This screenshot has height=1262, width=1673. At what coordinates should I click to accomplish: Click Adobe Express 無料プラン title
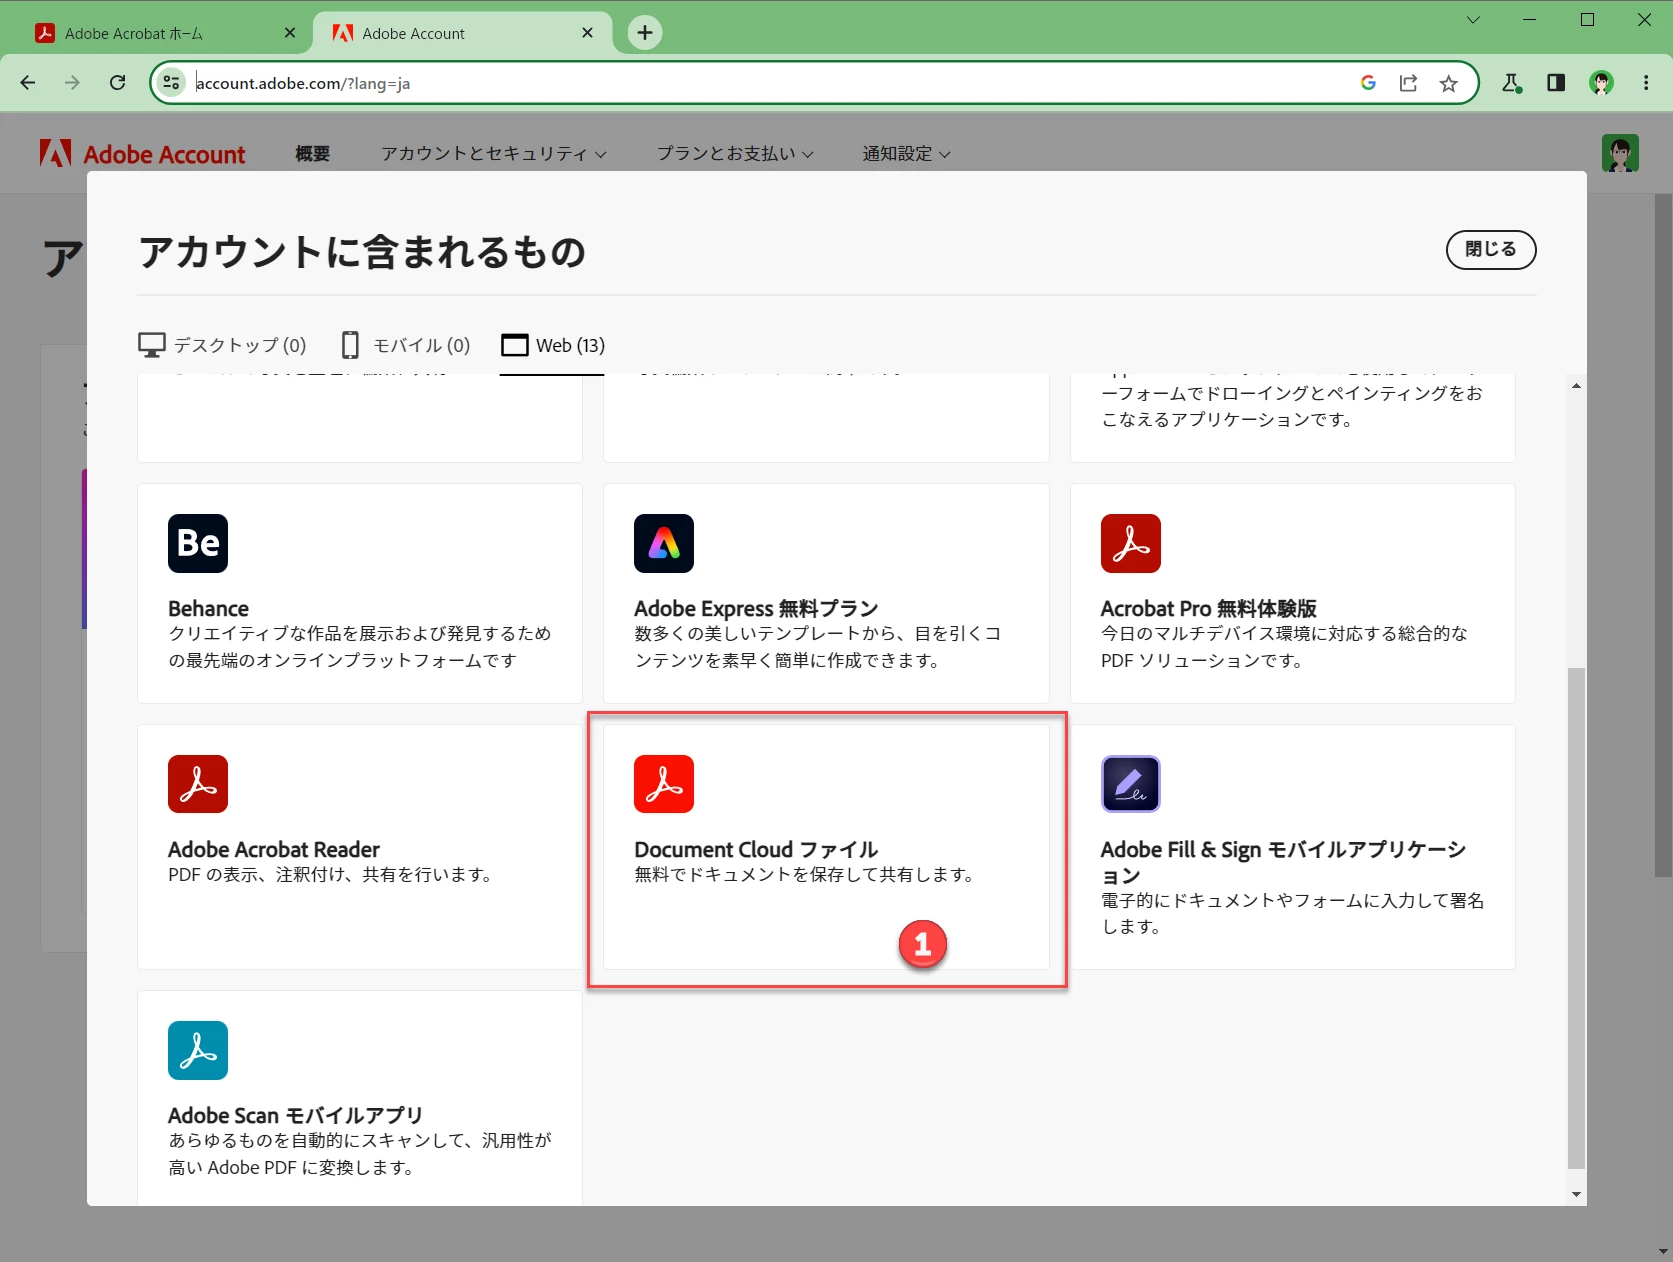756,608
